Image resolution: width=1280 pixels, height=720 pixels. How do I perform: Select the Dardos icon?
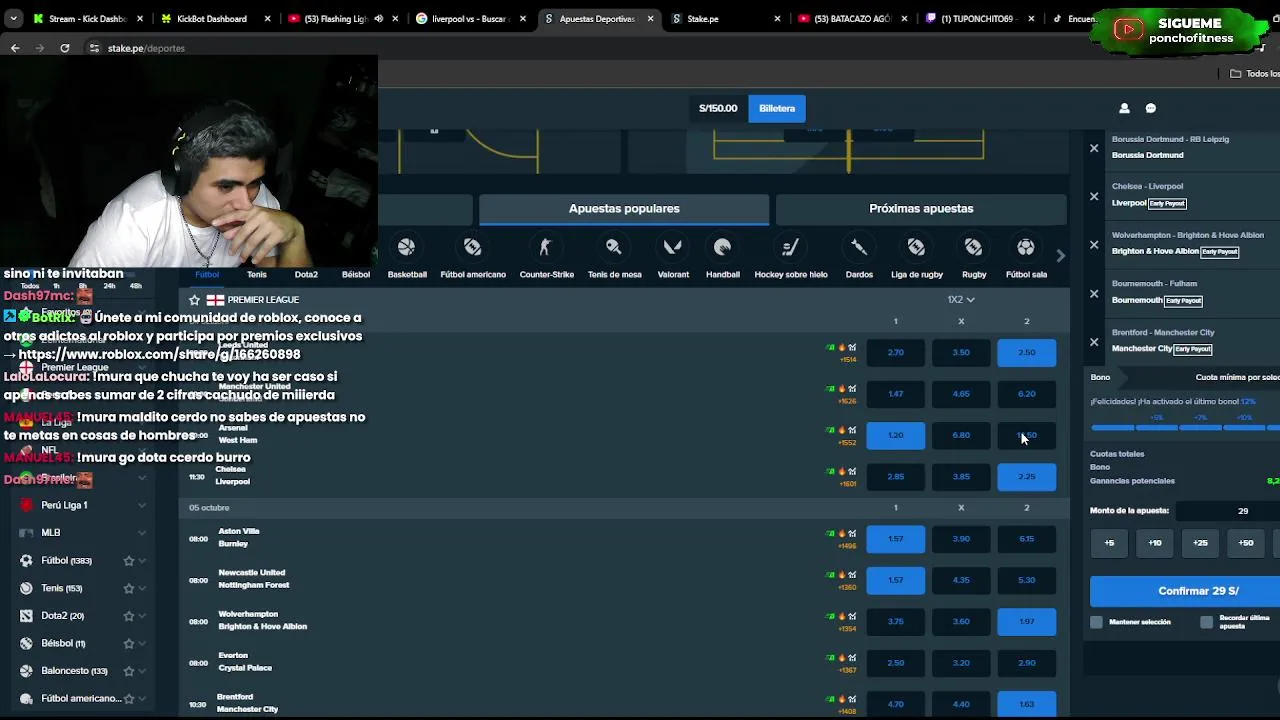click(x=859, y=247)
